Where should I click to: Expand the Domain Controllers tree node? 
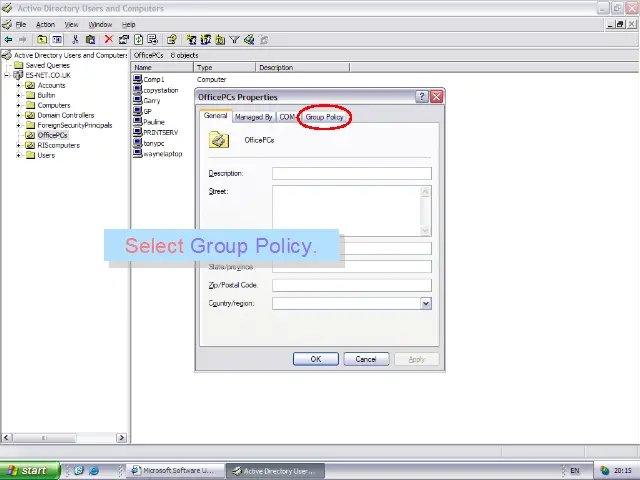point(18,115)
